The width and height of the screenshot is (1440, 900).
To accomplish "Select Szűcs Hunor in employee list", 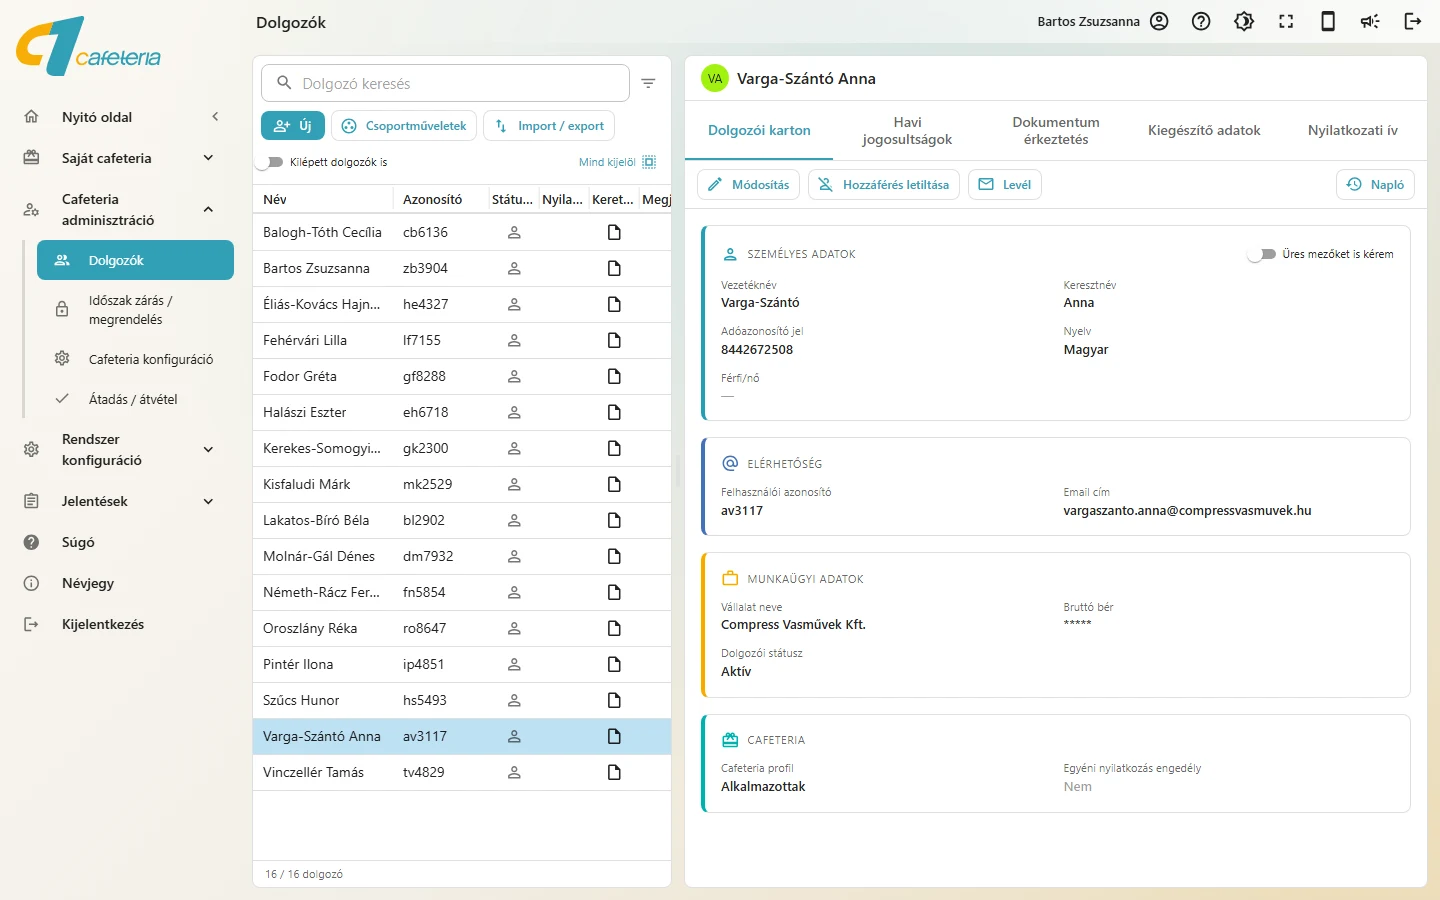I will (462, 700).
